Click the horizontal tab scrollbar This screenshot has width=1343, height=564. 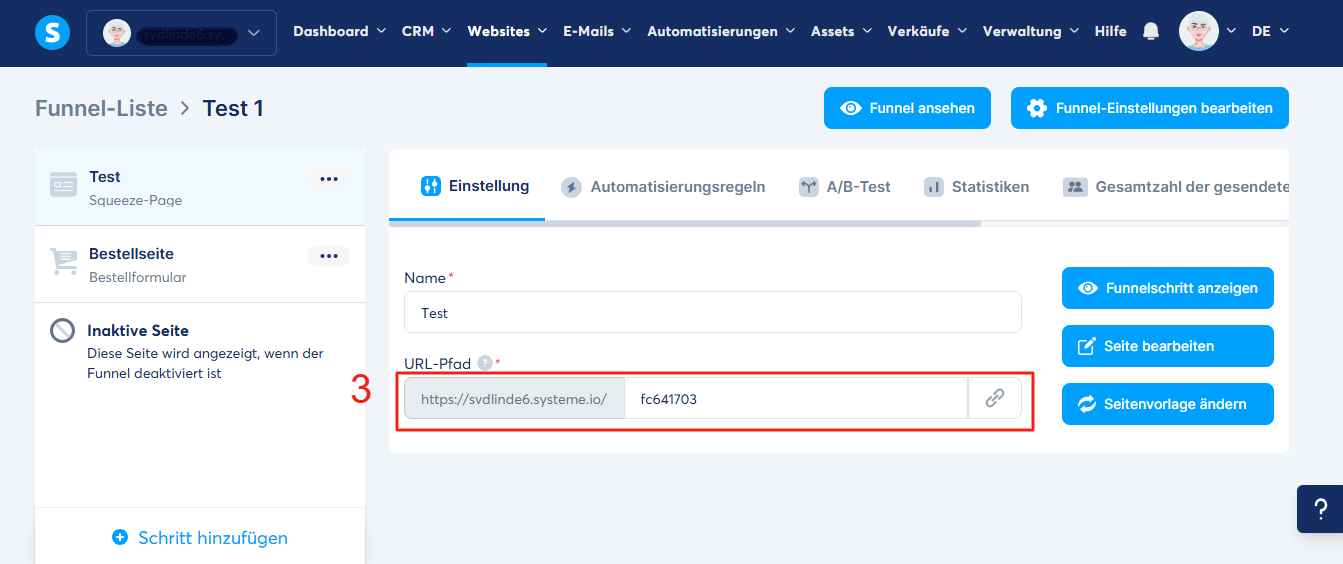click(685, 224)
